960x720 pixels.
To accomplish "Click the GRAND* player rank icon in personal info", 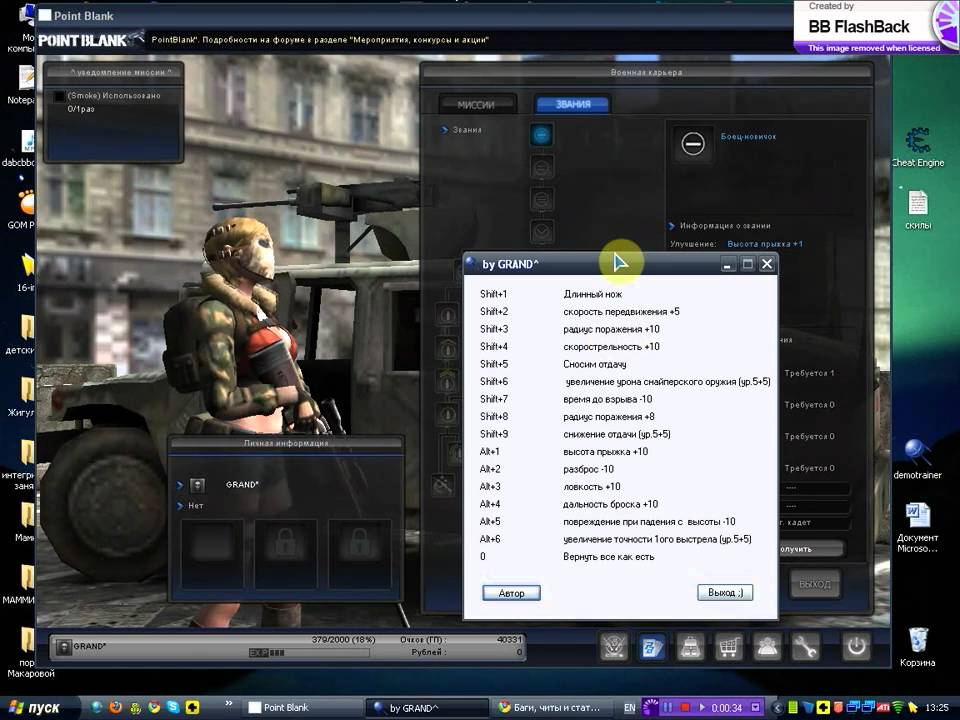I will 197,485.
